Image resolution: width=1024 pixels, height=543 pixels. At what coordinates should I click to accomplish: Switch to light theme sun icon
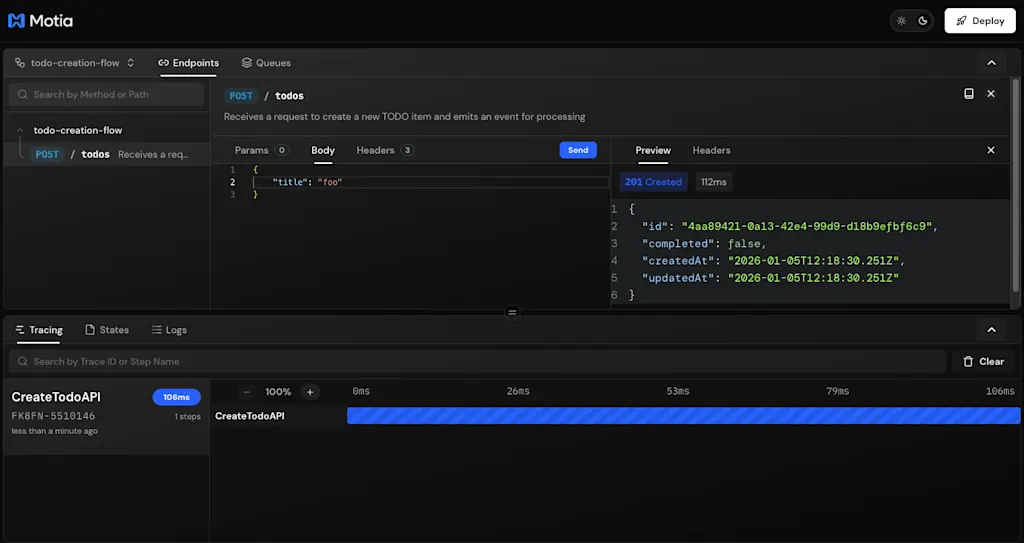click(901, 21)
